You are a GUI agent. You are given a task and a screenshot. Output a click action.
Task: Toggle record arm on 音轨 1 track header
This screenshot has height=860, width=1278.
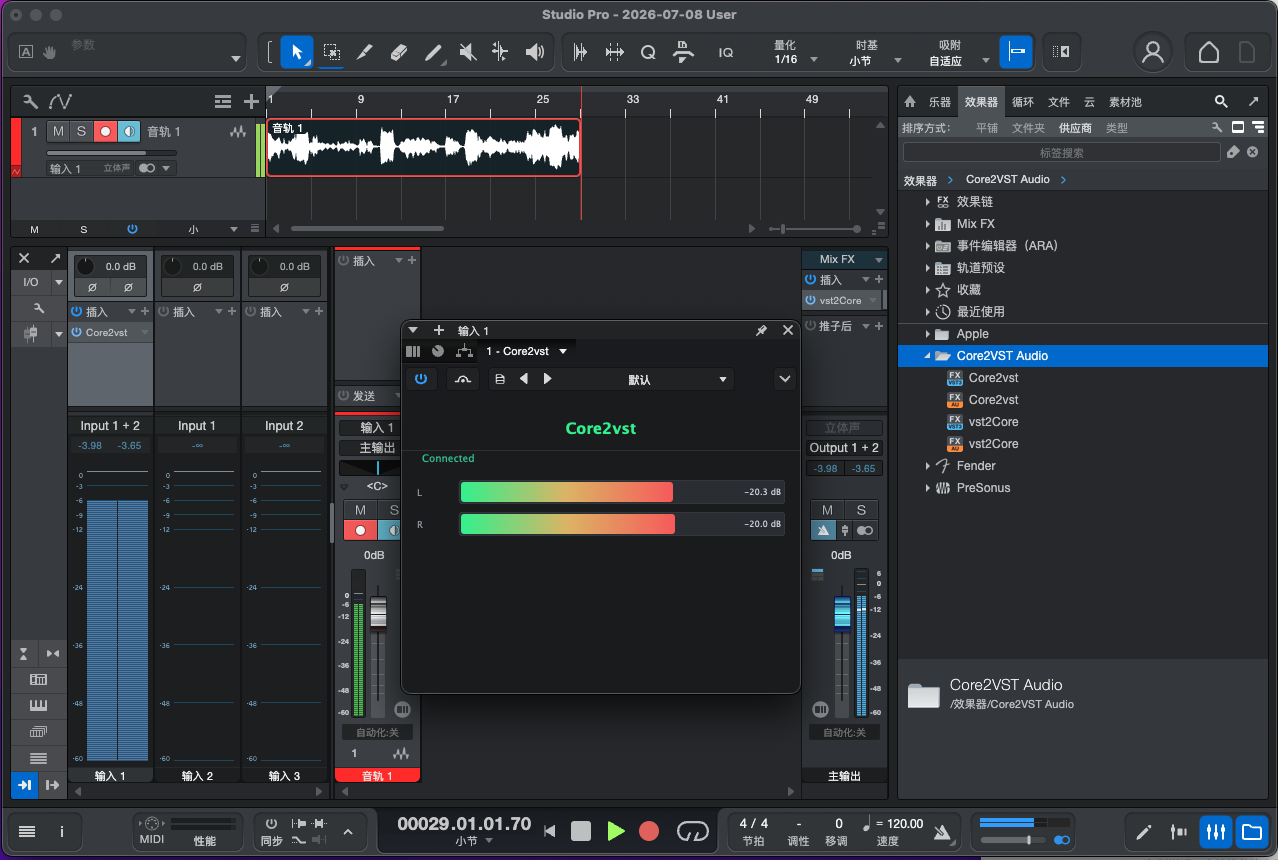[105, 132]
